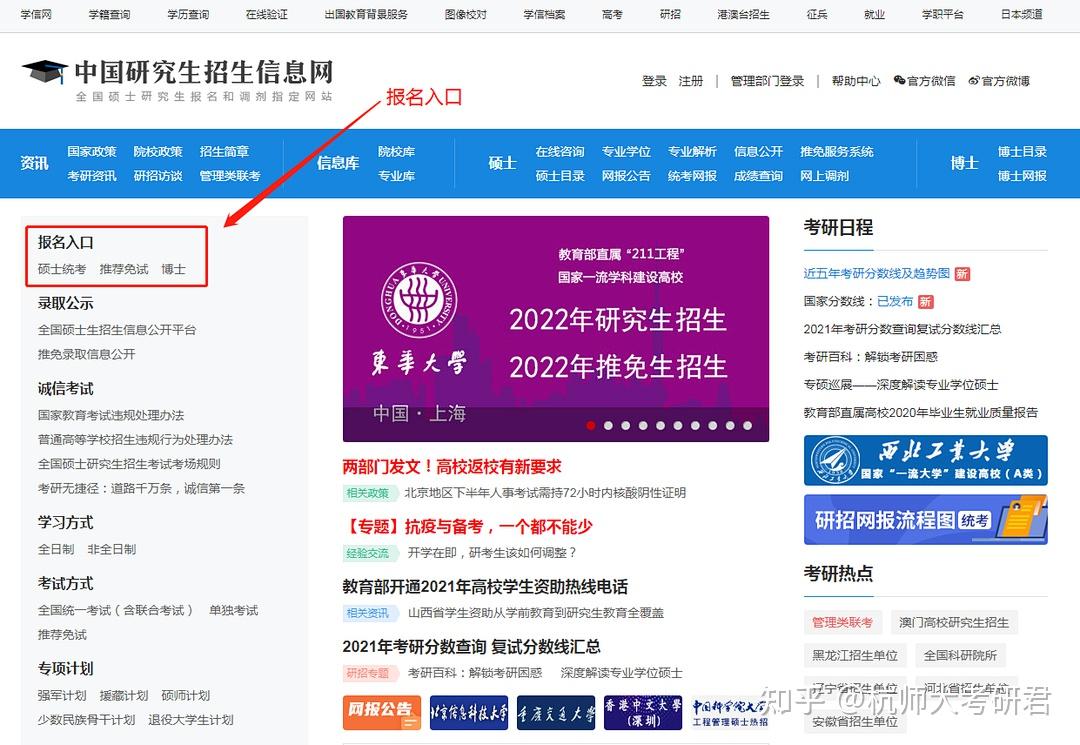Open the 重庆交通大学 logo link
The height and width of the screenshot is (745, 1080).
point(556,712)
